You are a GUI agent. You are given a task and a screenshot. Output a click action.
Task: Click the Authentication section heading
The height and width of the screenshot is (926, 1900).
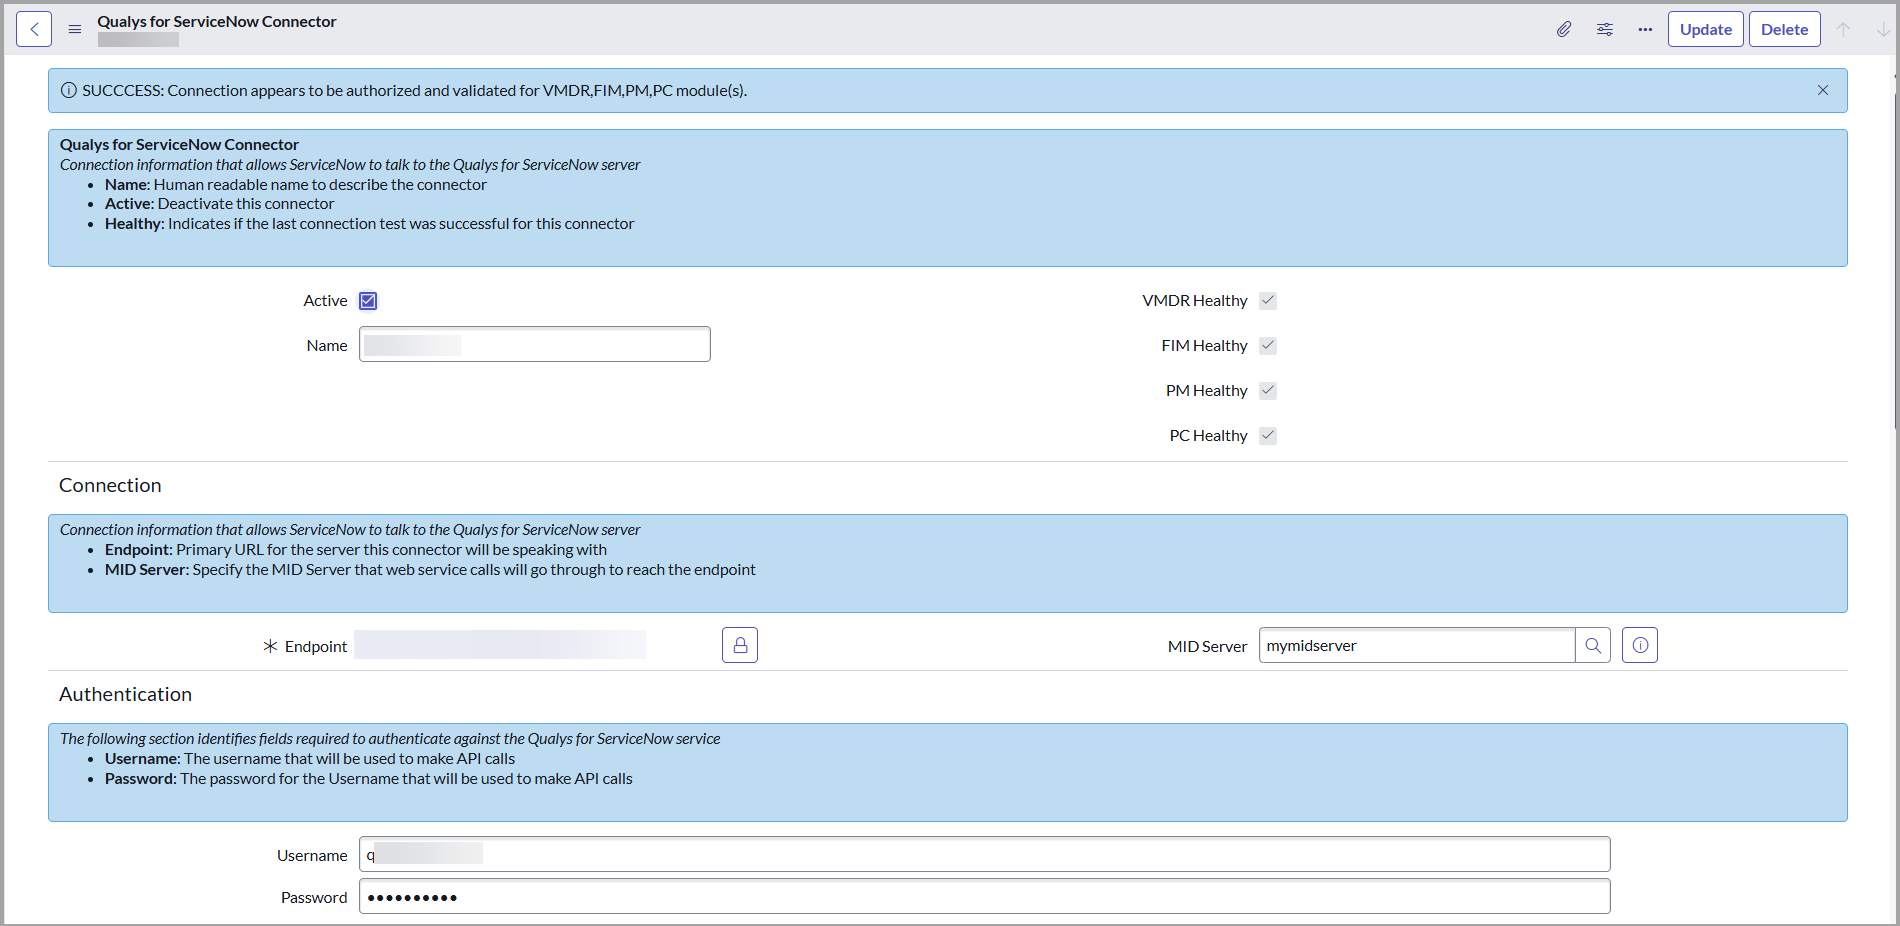point(125,694)
